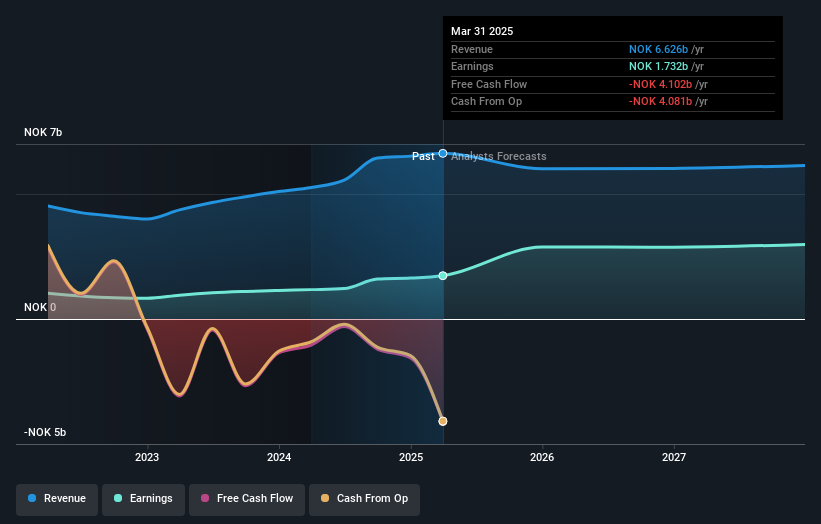Click the Earnings row label in tooltip
This screenshot has height=524, width=821.
click(472, 66)
